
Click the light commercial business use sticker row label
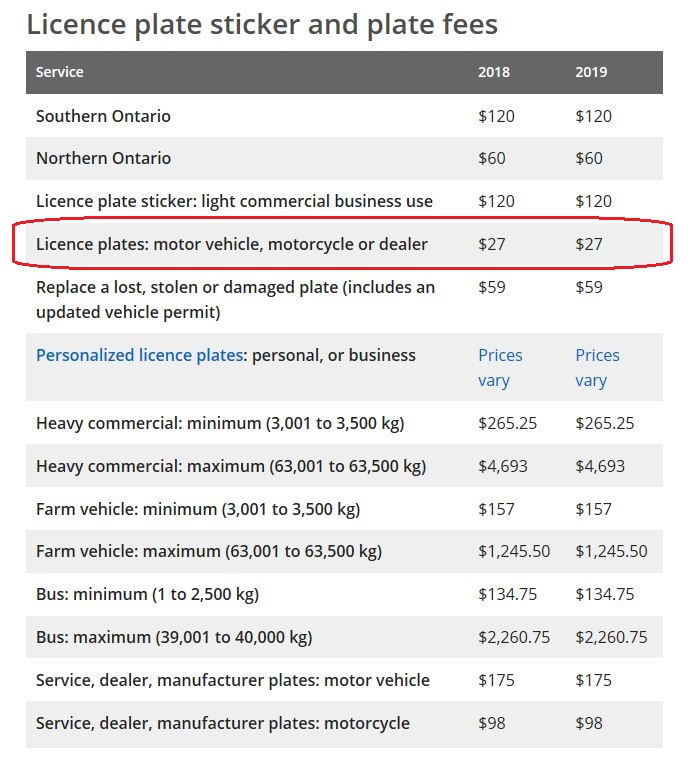pos(234,201)
